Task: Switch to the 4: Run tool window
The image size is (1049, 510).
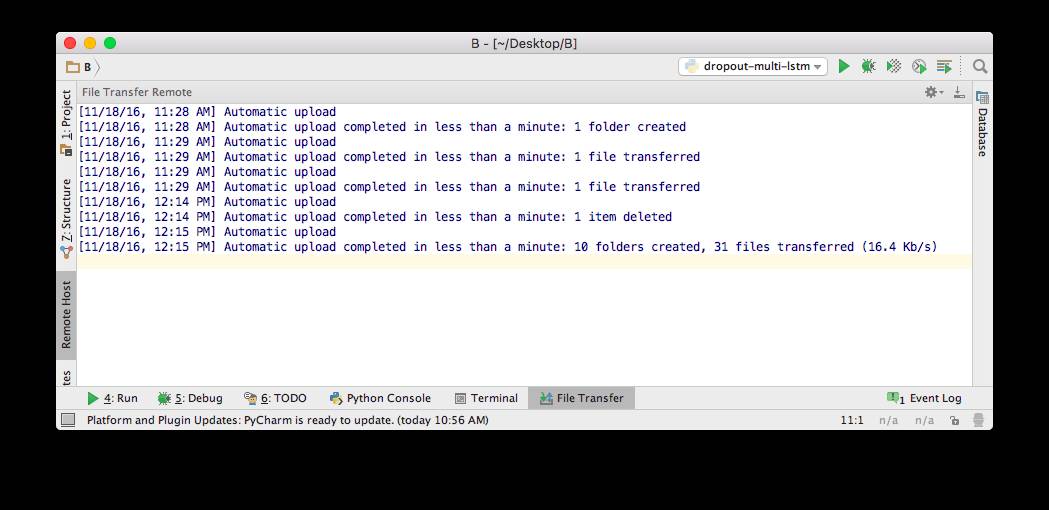Action: pyautogui.click(x=112, y=398)
